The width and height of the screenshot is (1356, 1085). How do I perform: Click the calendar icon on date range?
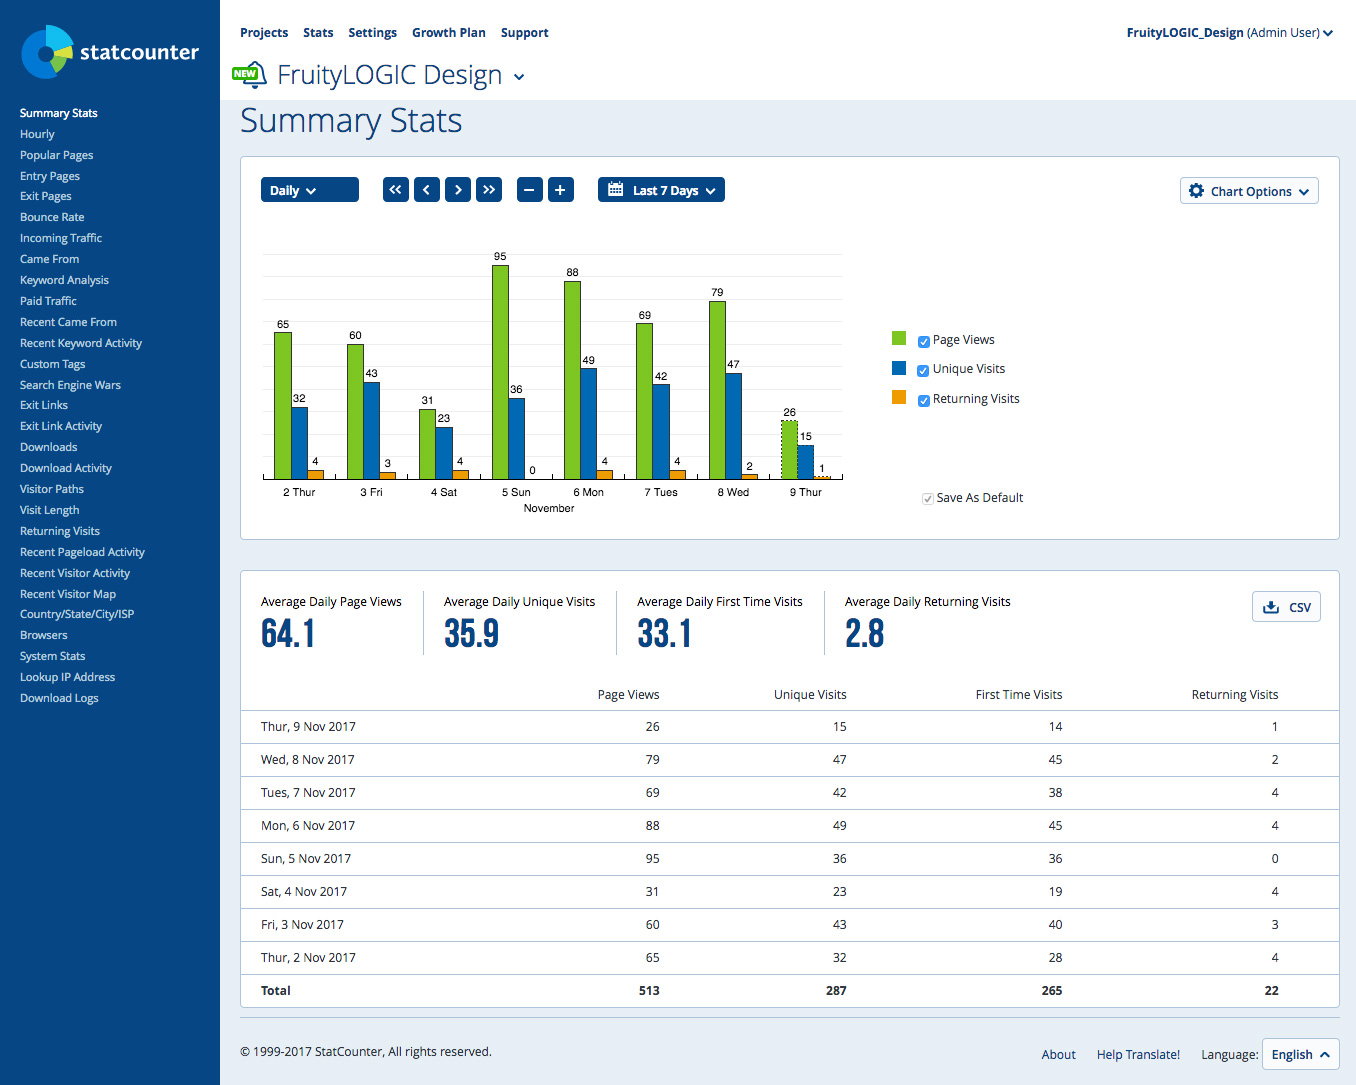pos(616,190)
